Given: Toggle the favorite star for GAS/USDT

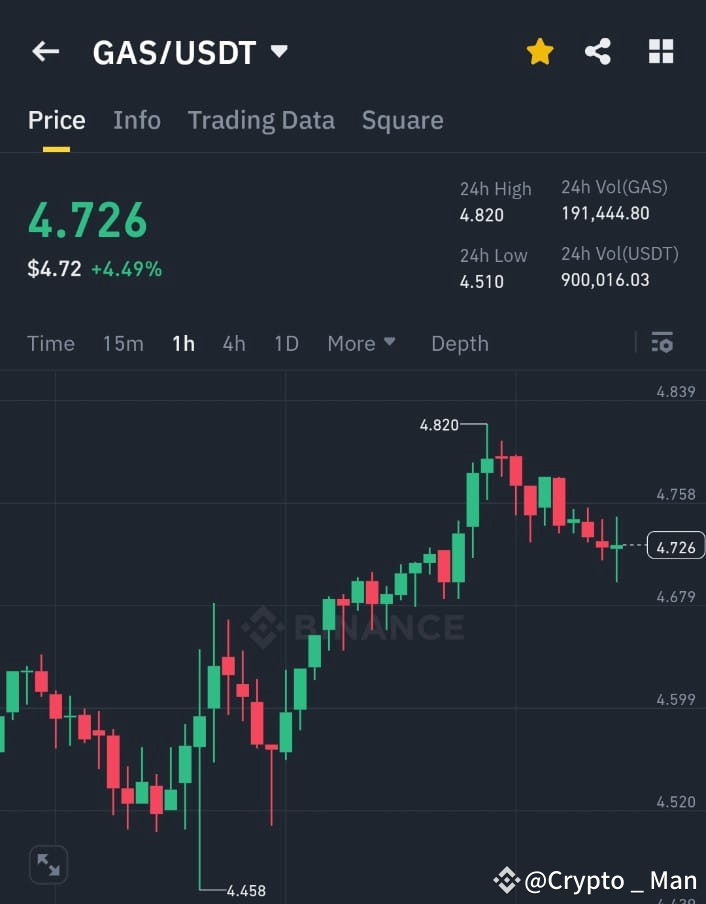Looking at the screenshot, I should pyautogui.click(x=539, y=51).
